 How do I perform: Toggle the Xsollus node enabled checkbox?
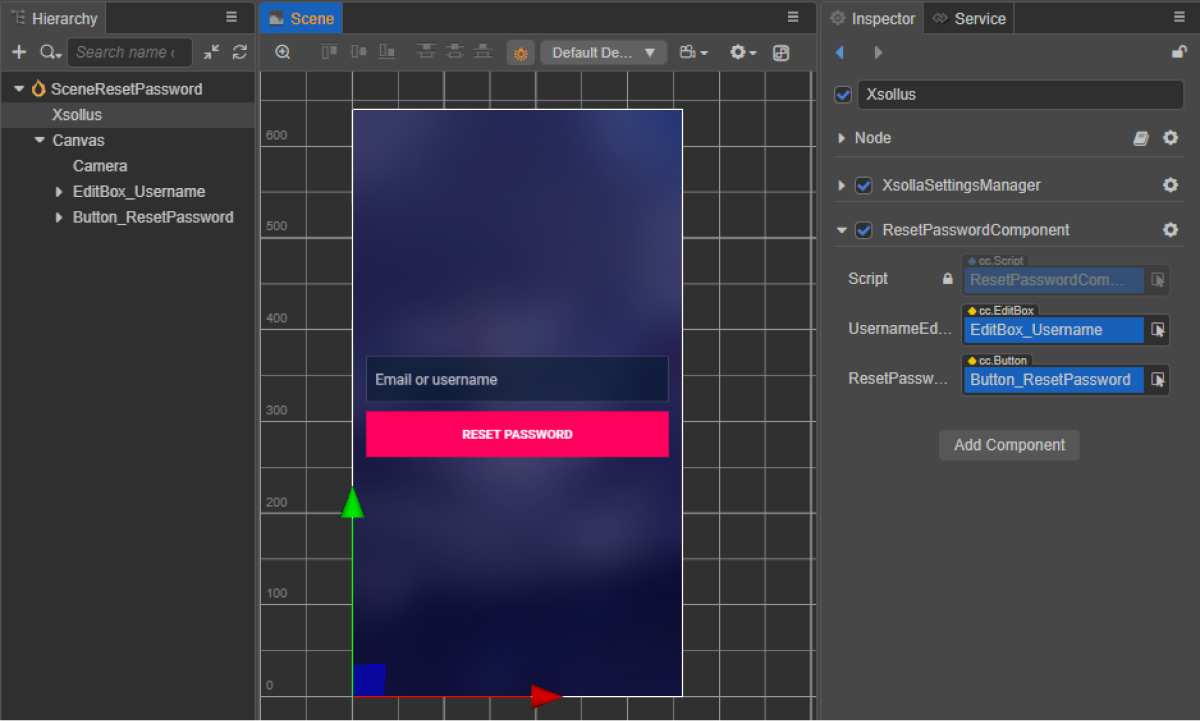point(843,95)
